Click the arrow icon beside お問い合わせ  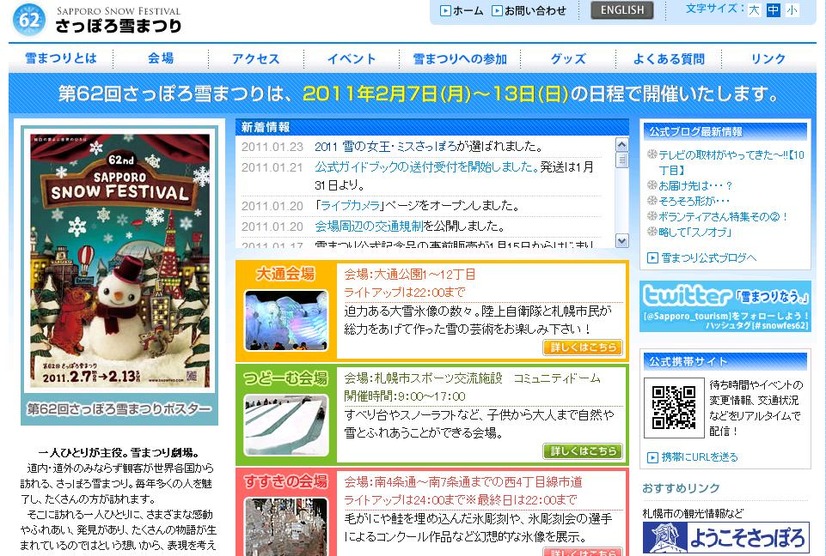(x=497, y=11)
